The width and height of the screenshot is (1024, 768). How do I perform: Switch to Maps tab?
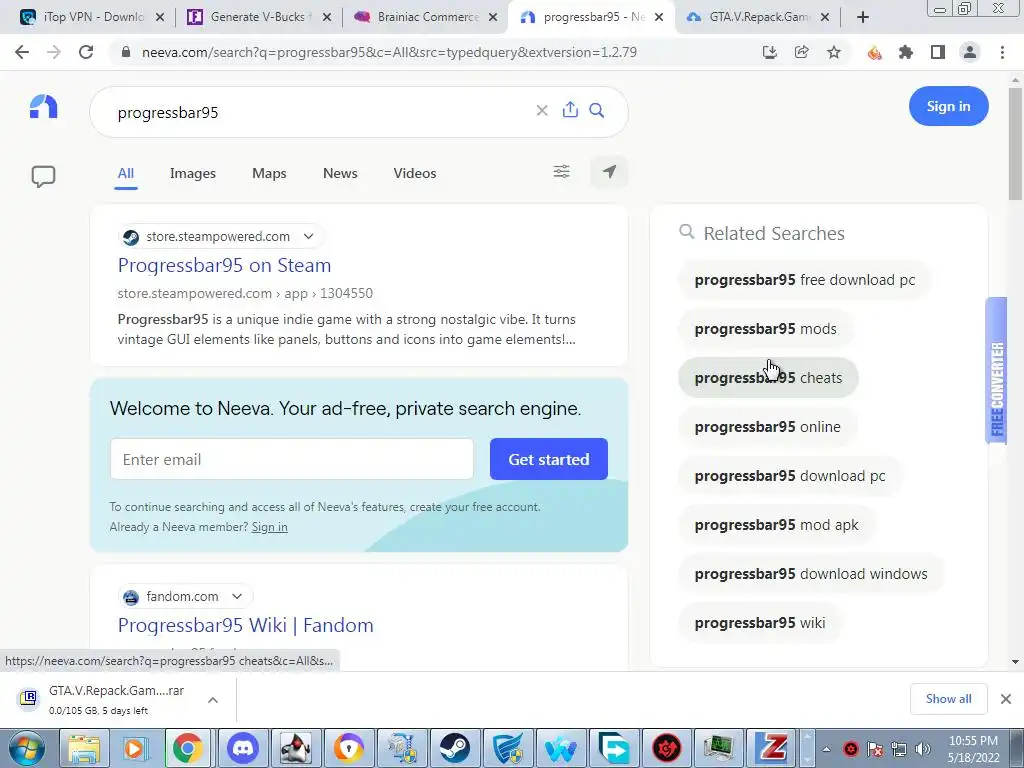tap(269, 173)
